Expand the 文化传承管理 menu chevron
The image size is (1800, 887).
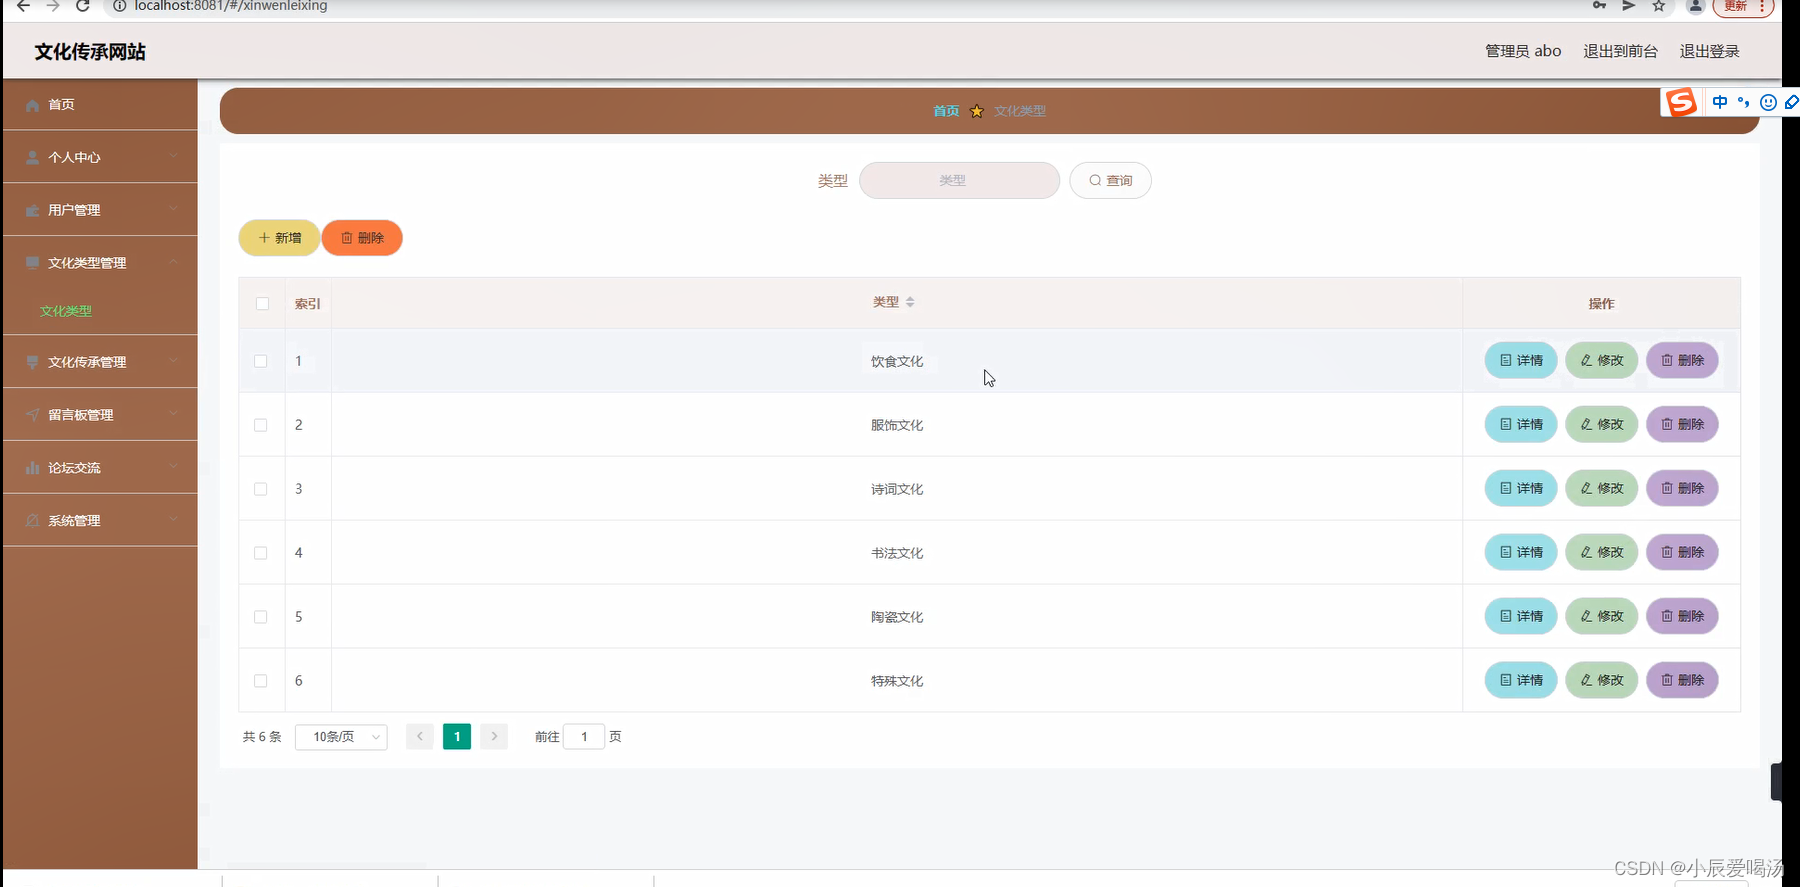pos(174,361)
